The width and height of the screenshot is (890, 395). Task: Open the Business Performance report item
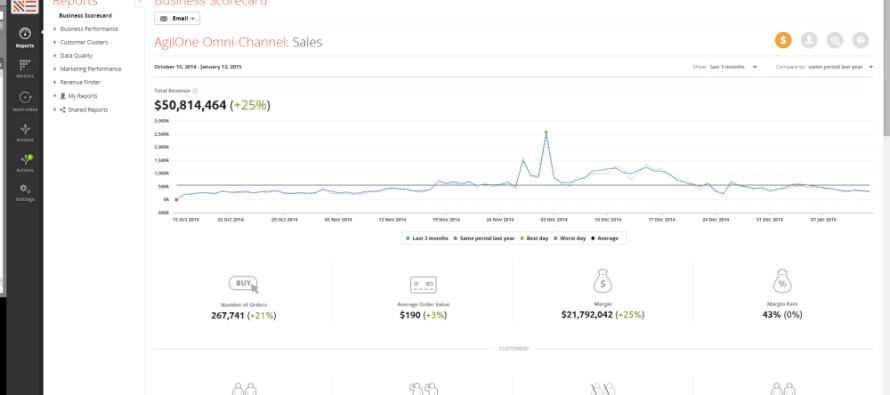89,28
